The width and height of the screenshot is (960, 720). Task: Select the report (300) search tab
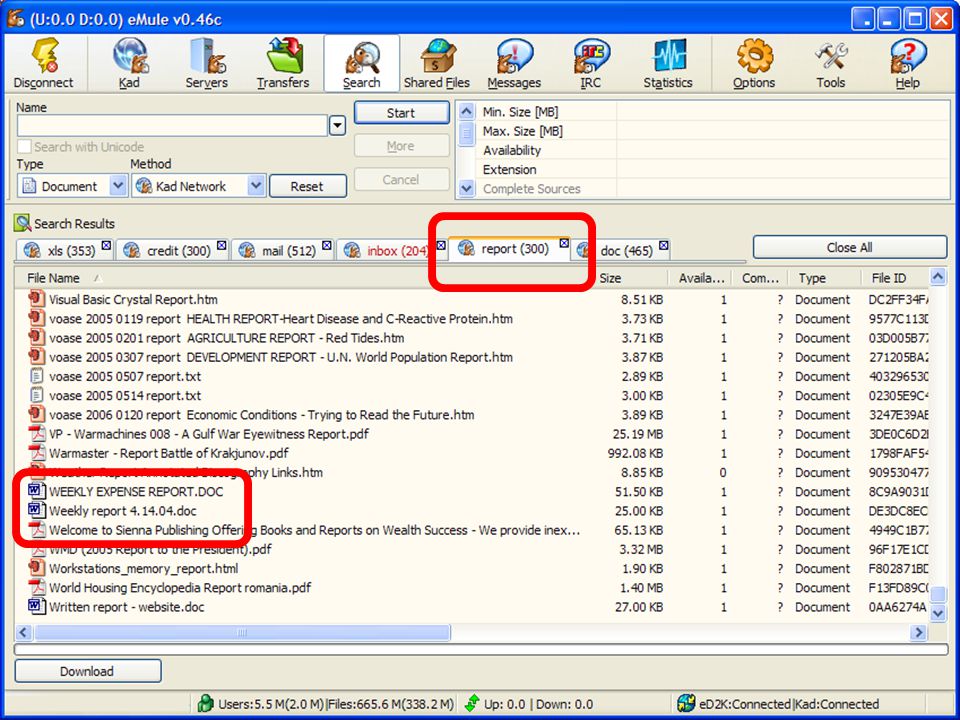[509, 249]
